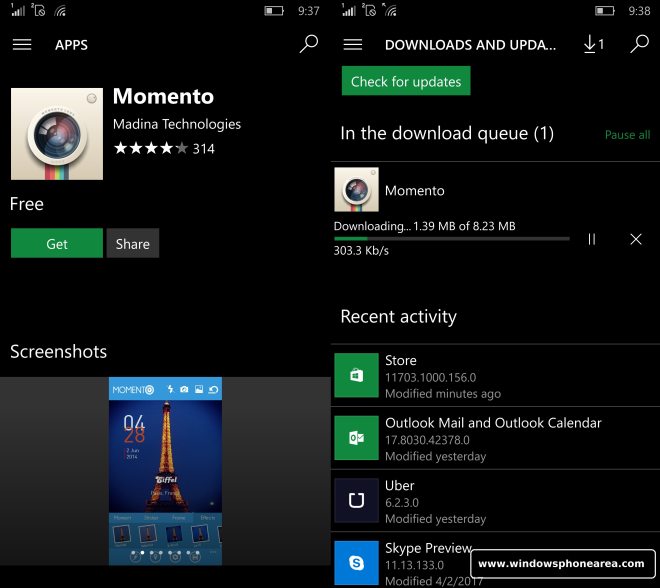
Task: Open hamburger menu on the Apps screen
Action: 22,45
